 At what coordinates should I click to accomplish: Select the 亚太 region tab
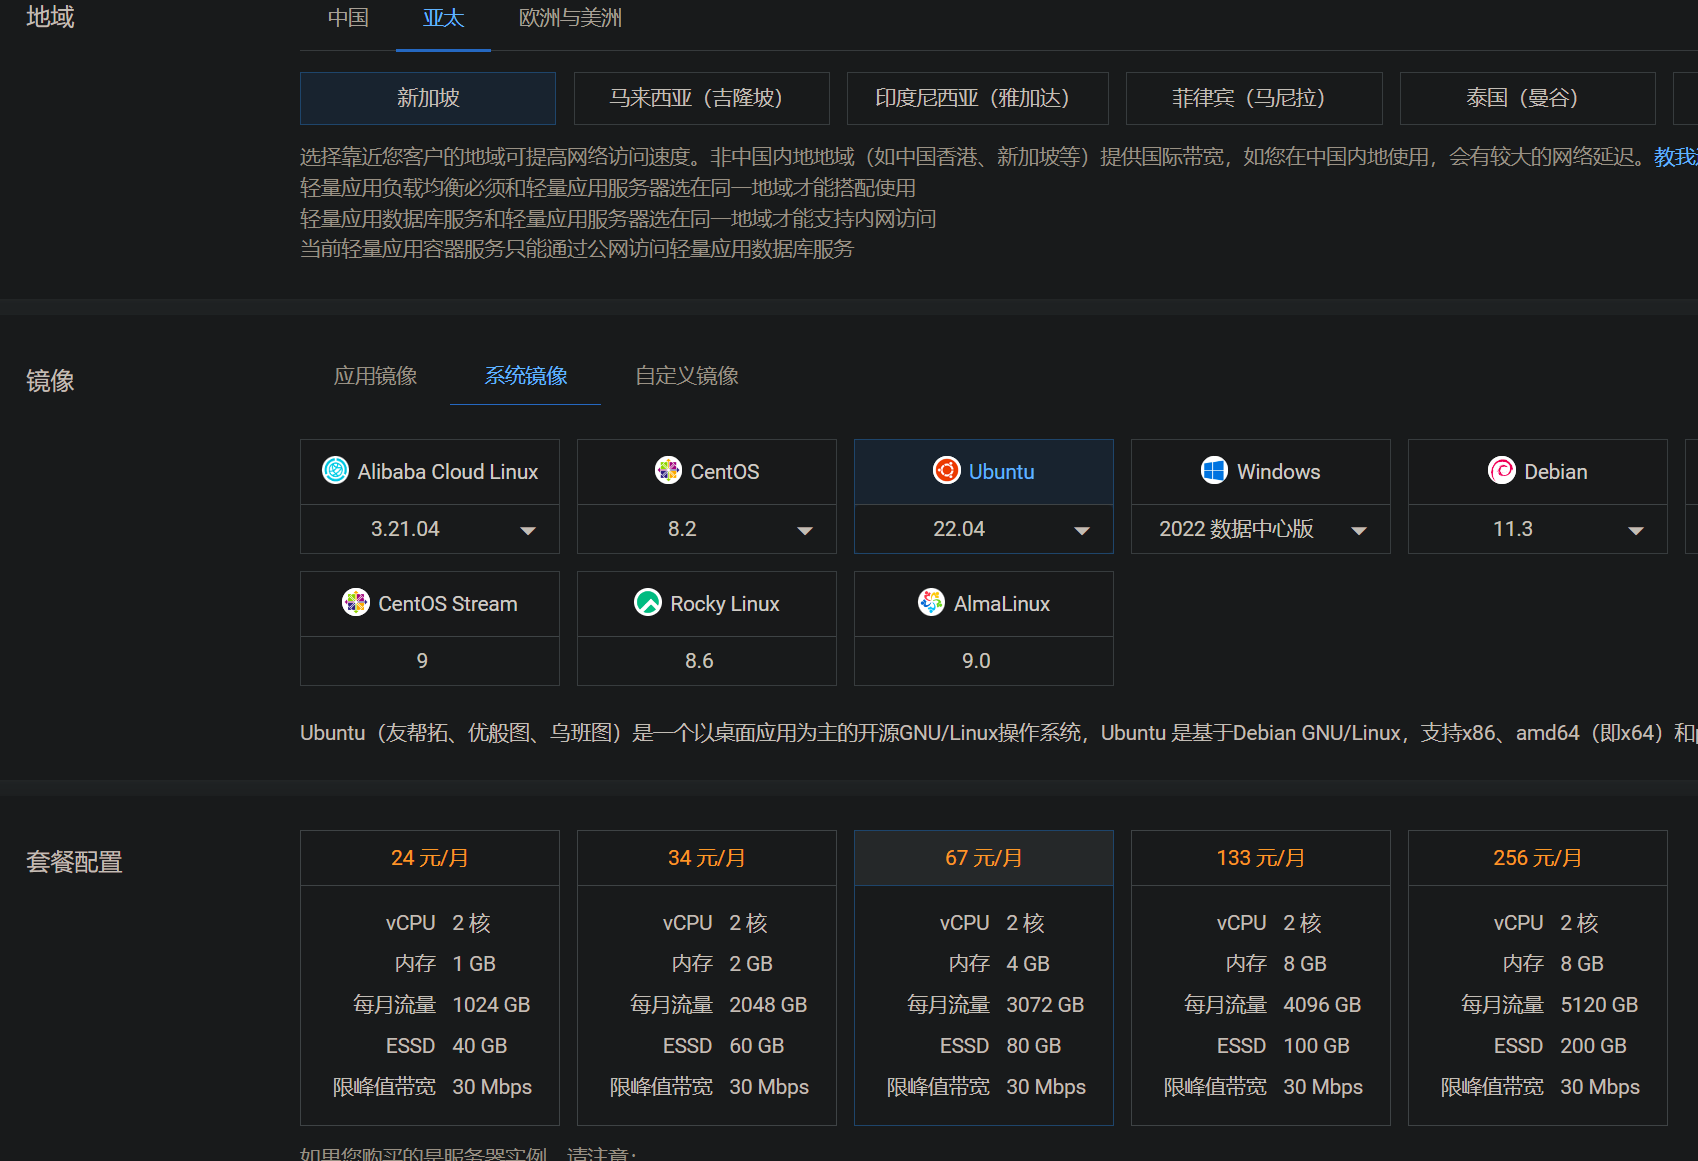pos(443,18)
